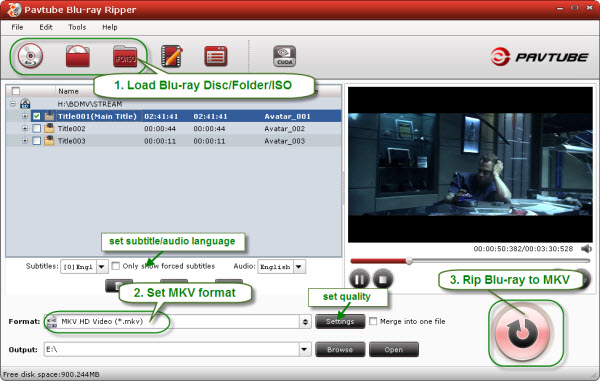The image size is (600, 381).
Task: Start ripping with the big convert button
Action: pos(522,333)
